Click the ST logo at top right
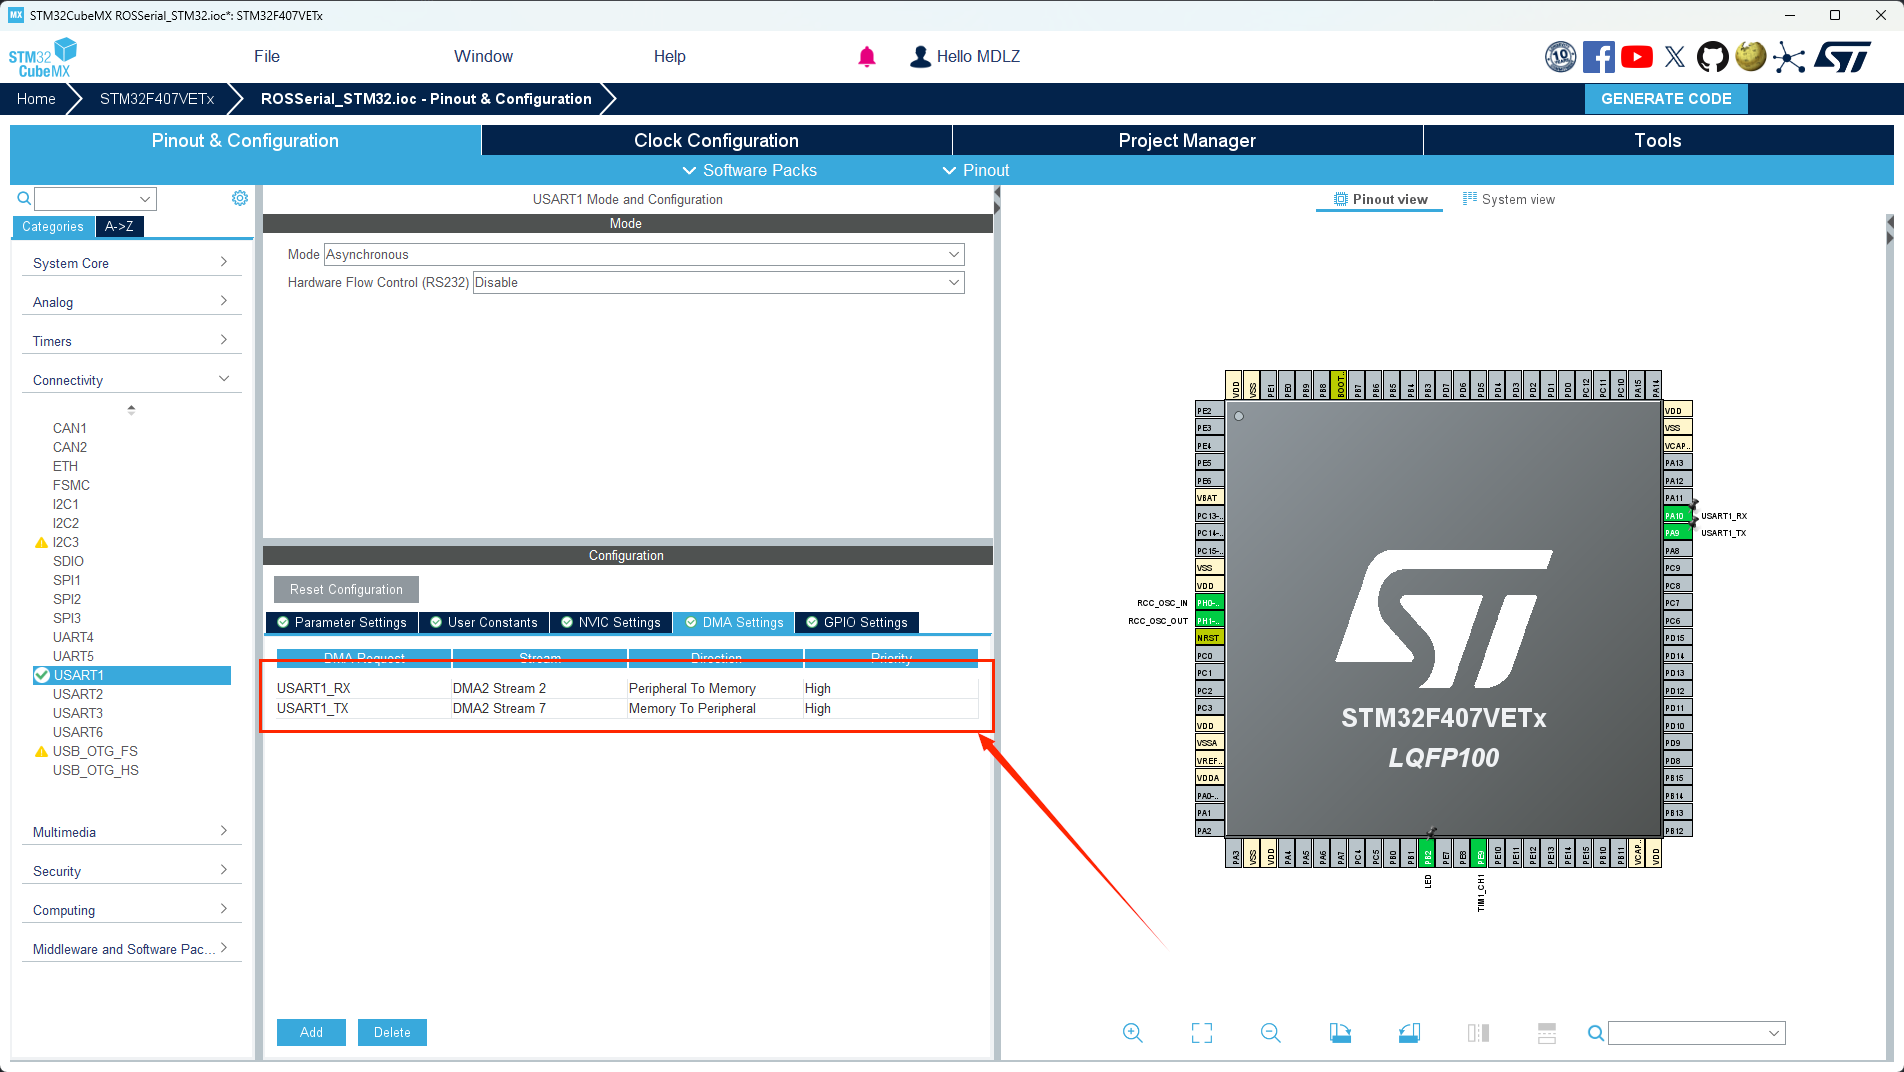 [1842, 57]
